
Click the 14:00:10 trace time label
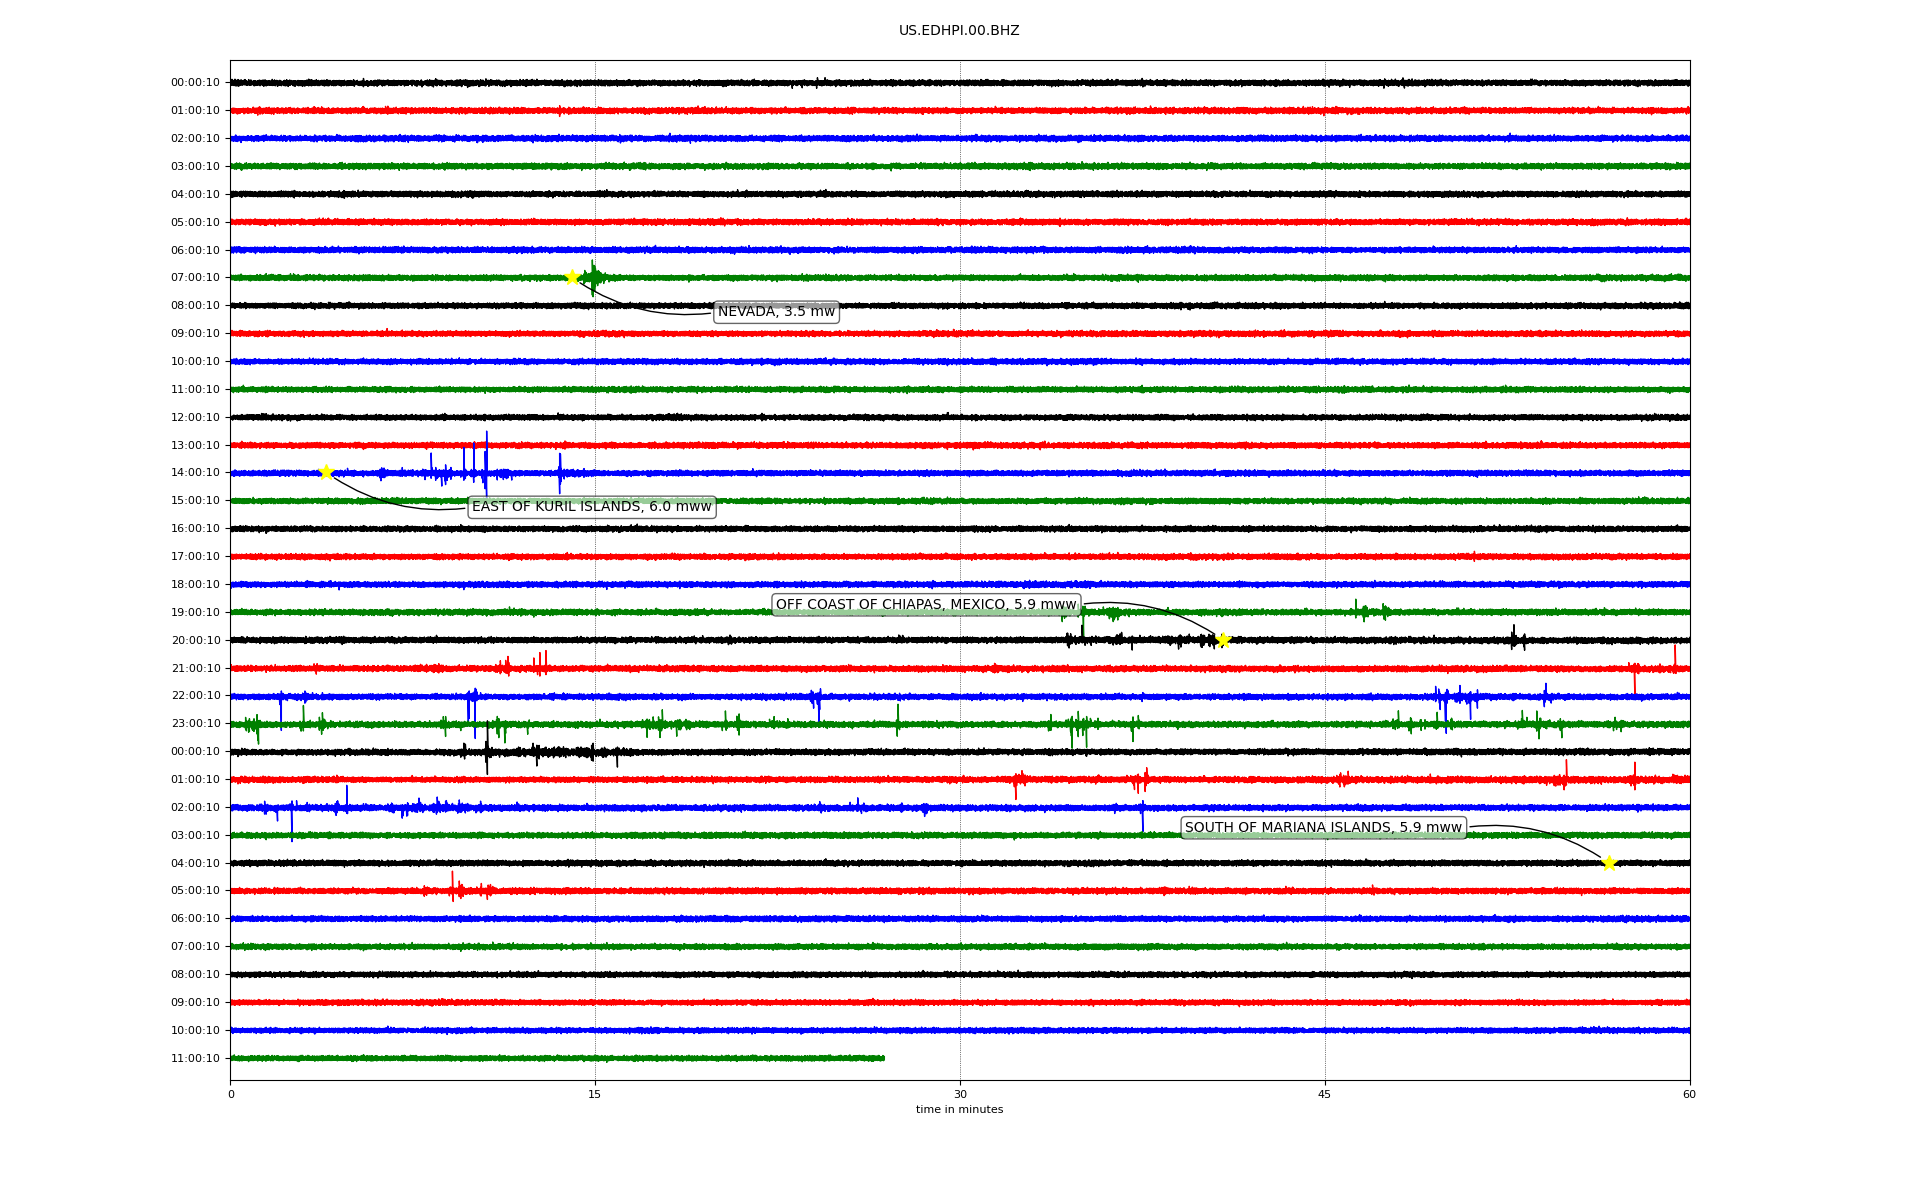(195, 472)
